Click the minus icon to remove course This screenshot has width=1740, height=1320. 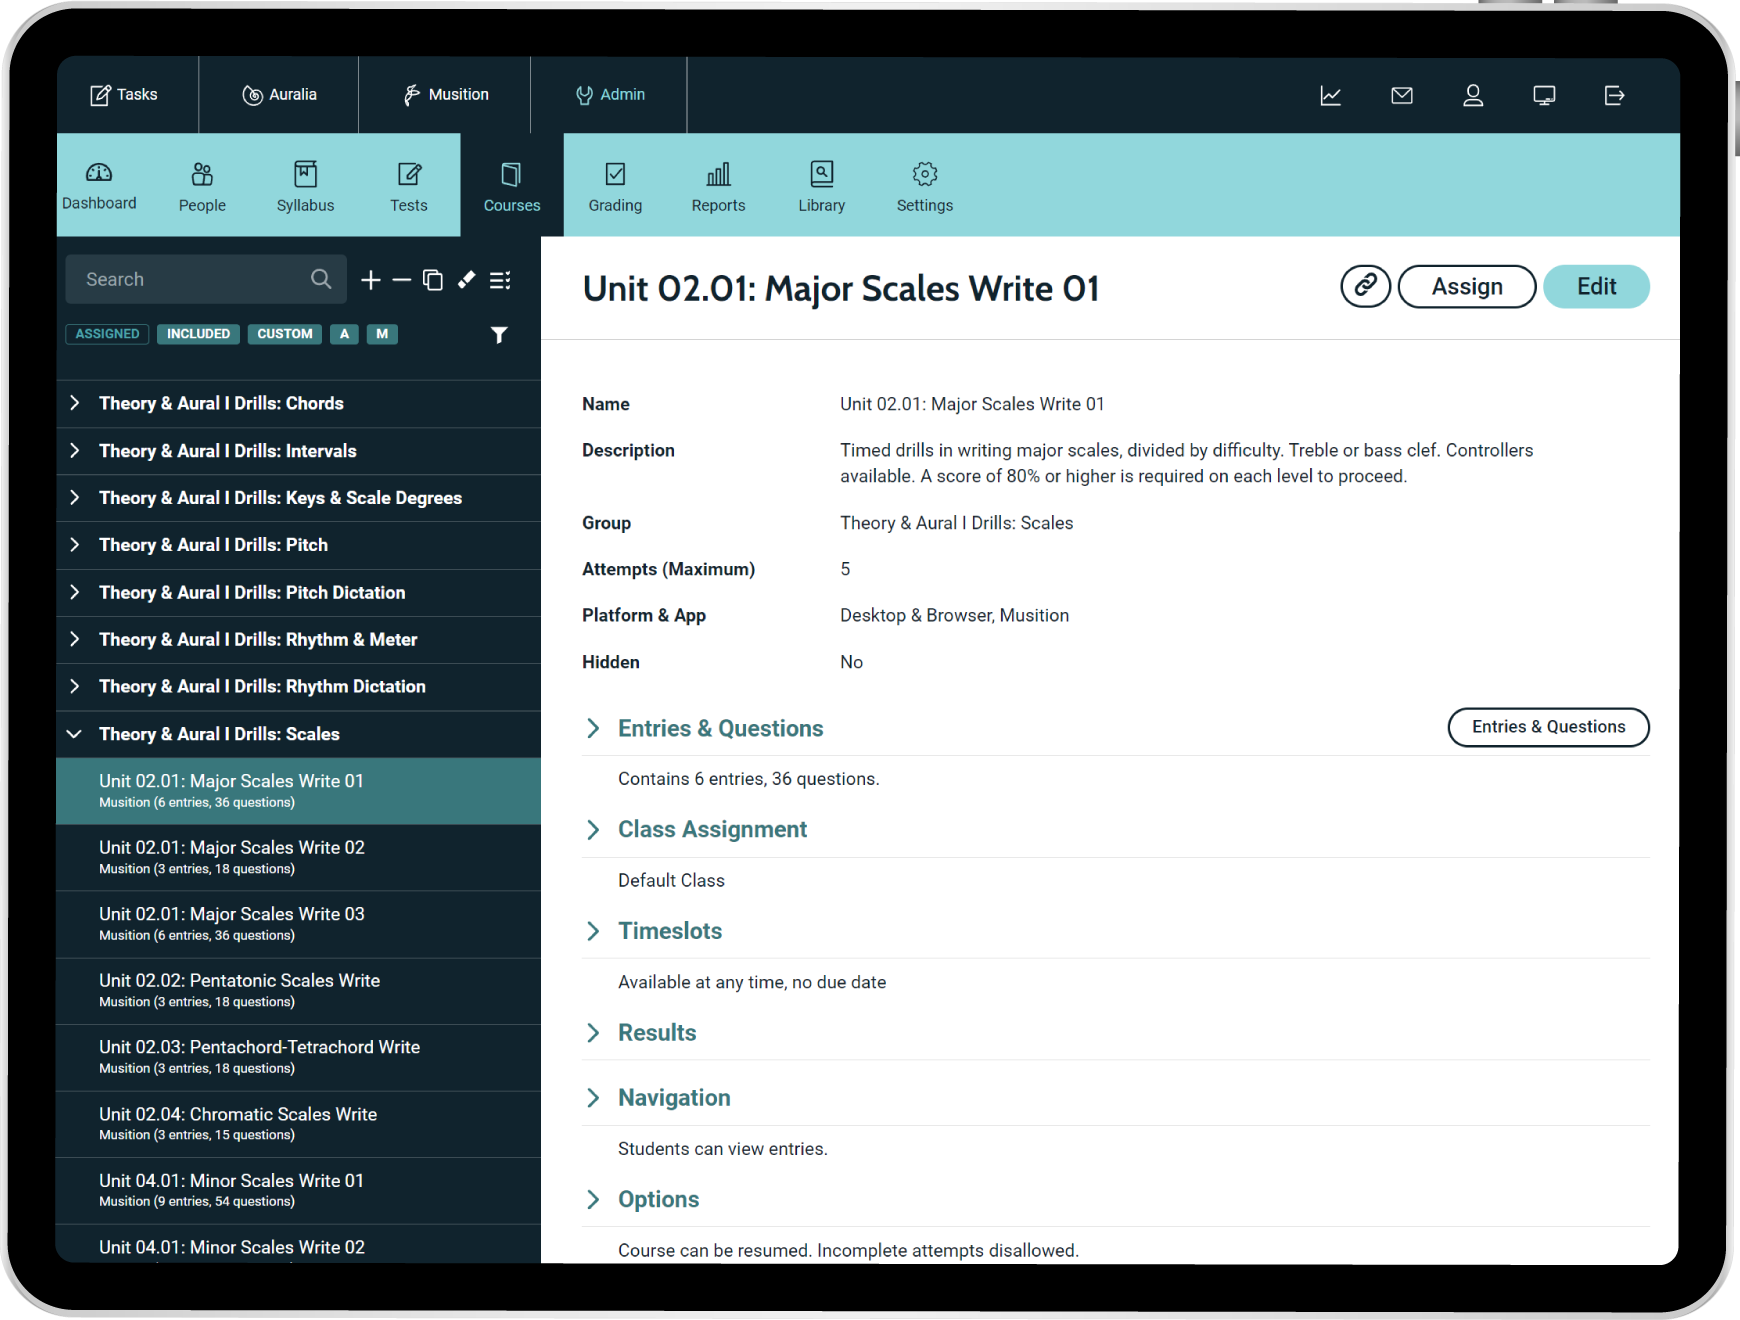coord(402,280)
